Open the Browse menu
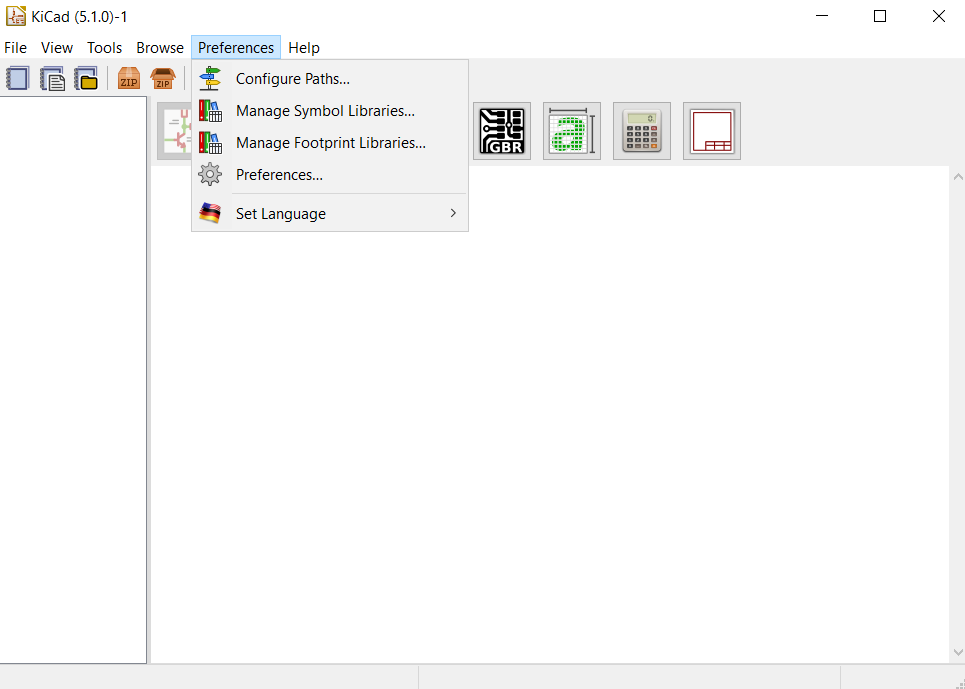 pos(159,47)
